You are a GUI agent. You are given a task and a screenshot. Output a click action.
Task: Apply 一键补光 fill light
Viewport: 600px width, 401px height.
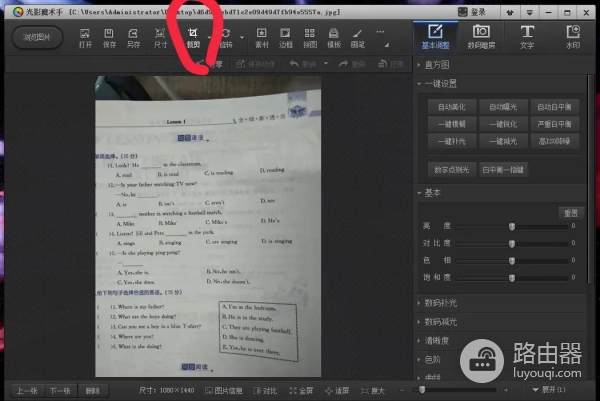pos(452,141)
